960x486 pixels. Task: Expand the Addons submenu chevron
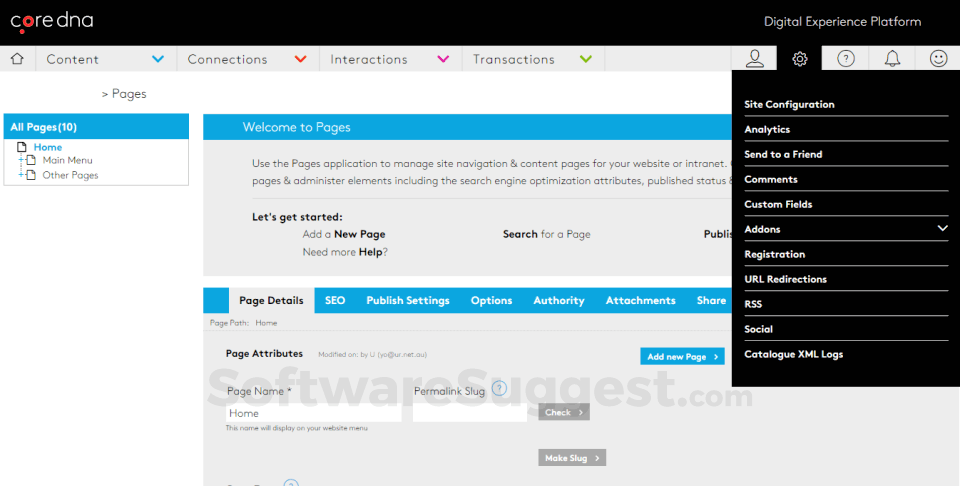coord(942,229)
